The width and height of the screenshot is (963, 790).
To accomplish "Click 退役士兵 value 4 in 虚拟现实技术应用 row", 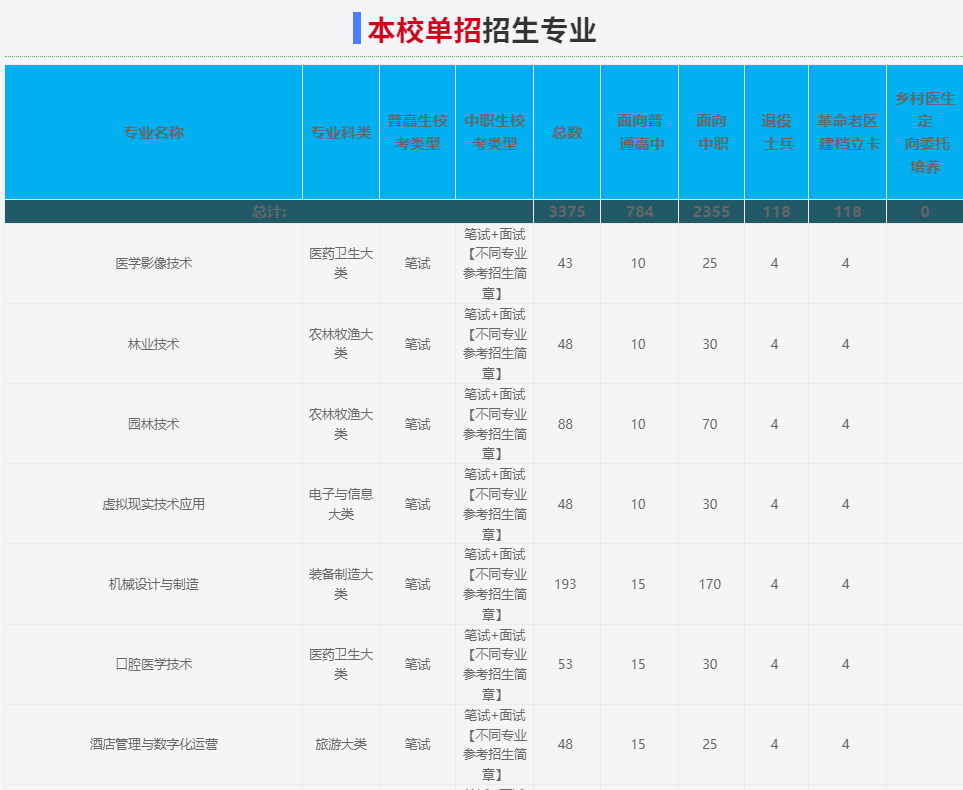I will [x=774, y=504].
